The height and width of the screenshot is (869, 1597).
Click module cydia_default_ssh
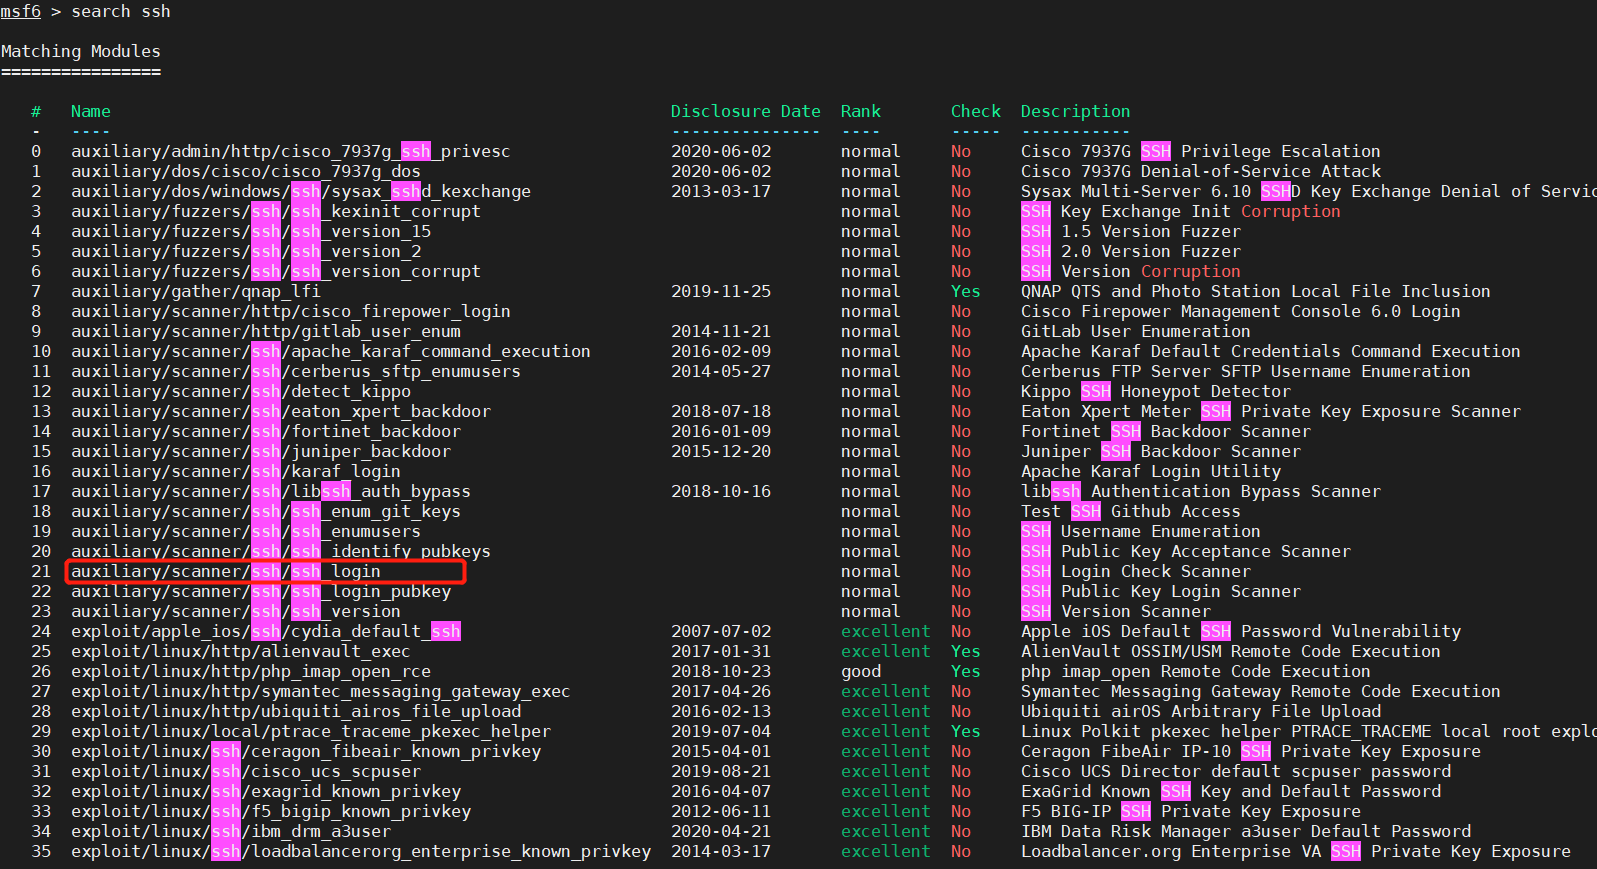tap(266, 631)
